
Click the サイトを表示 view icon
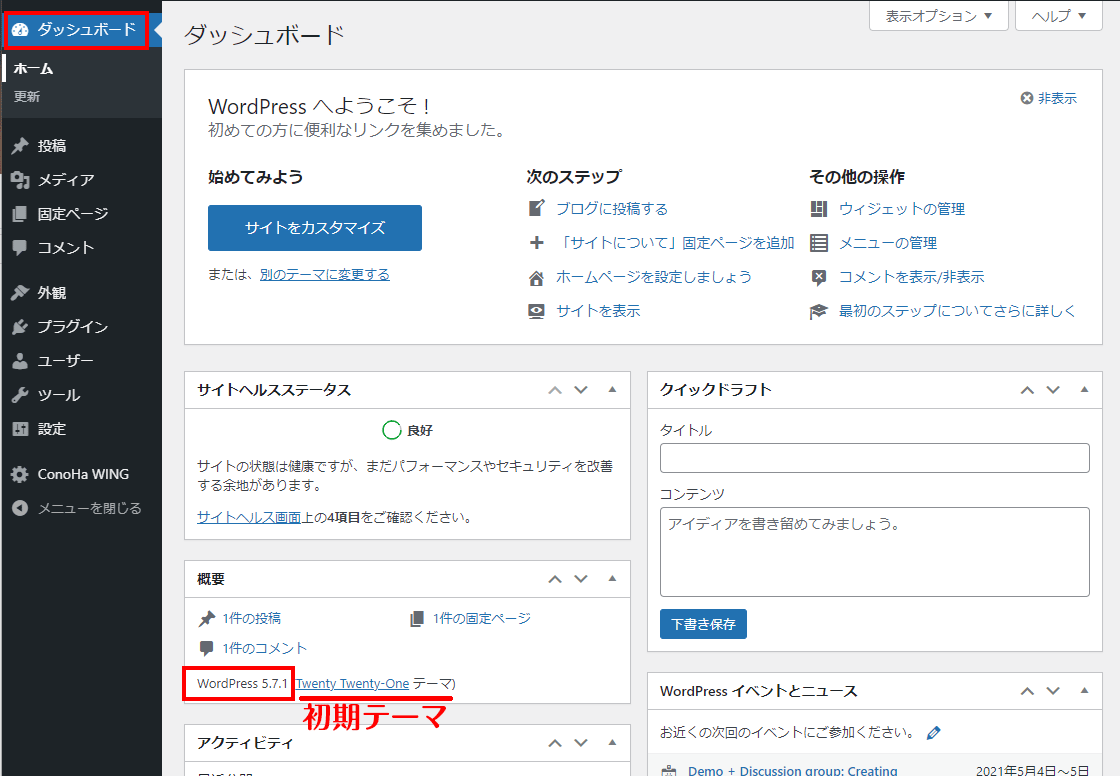[x=536, y=311]
